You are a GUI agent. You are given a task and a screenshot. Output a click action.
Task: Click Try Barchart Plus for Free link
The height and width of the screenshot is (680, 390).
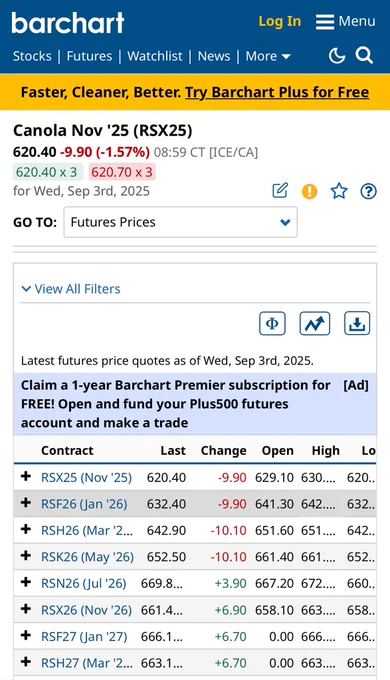(x=277, y=92)
